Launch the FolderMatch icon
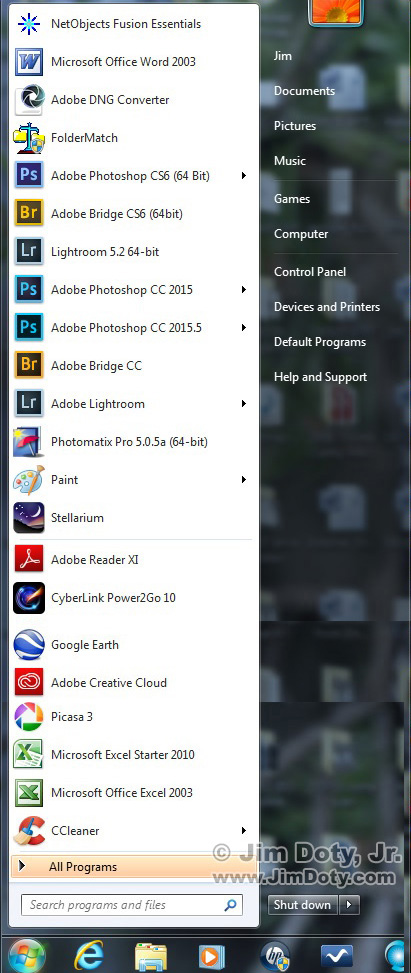The width and height of the screenshot is (411, 973). click(29, 138)
